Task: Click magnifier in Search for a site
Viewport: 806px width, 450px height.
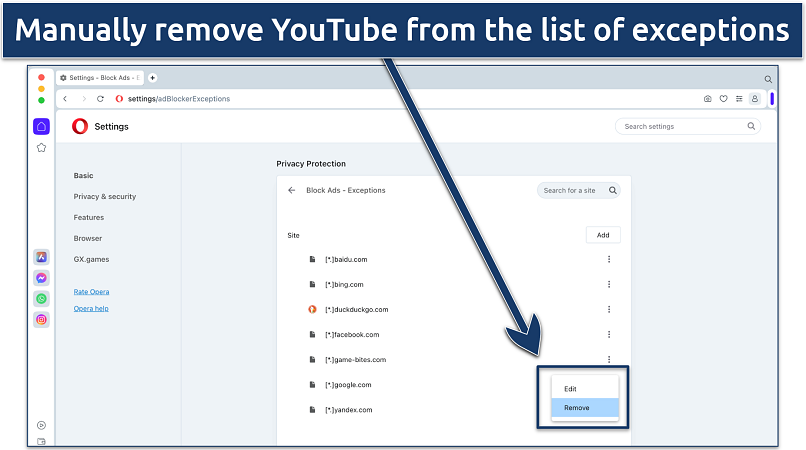Action: pyautogui.click(x=613, y=190)
